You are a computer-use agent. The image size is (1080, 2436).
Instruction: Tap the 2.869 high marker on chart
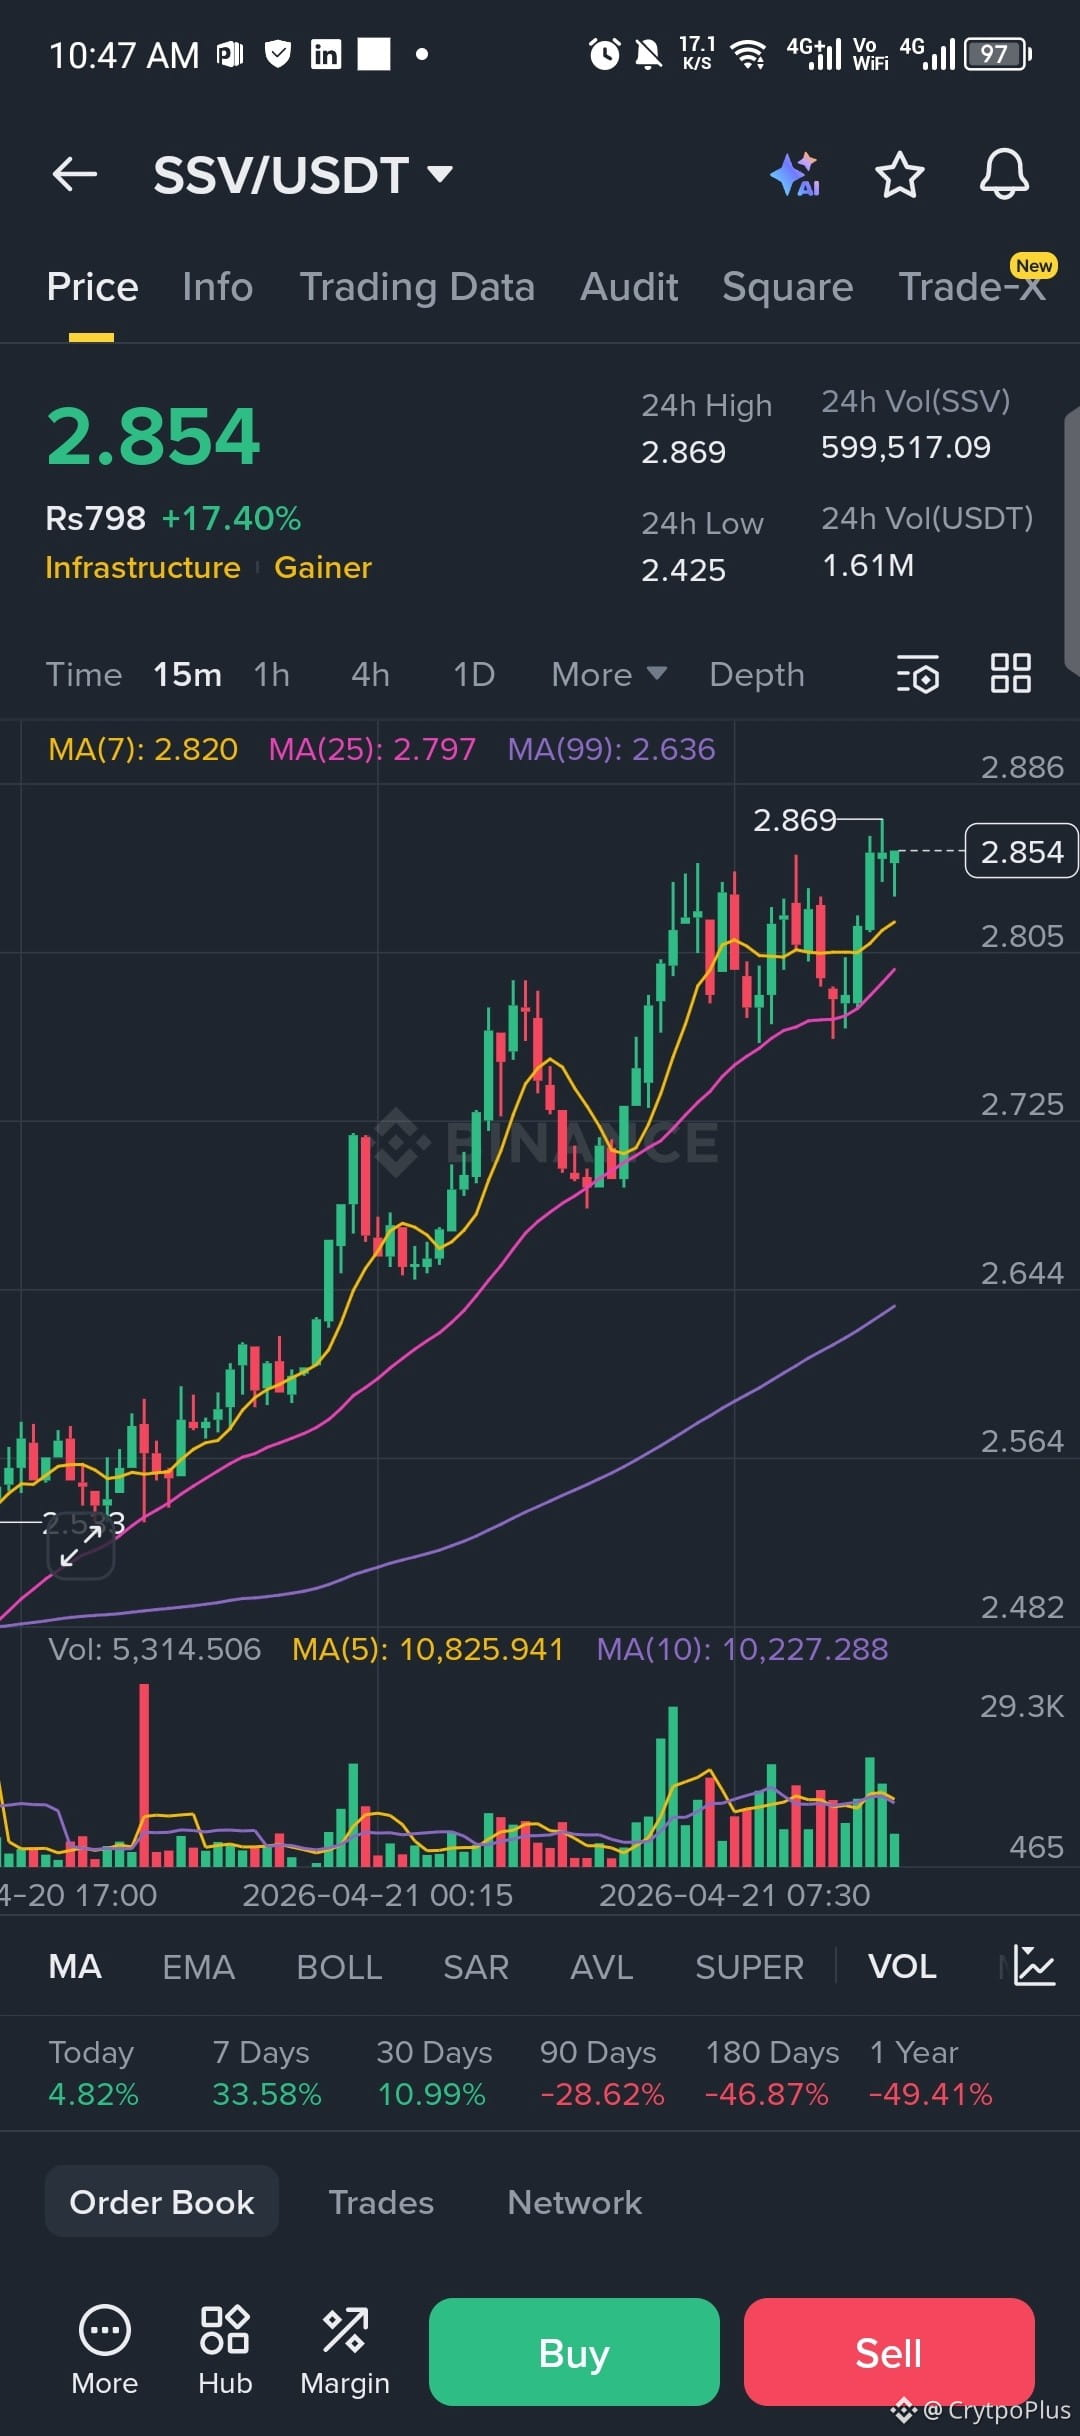point(794,820)
